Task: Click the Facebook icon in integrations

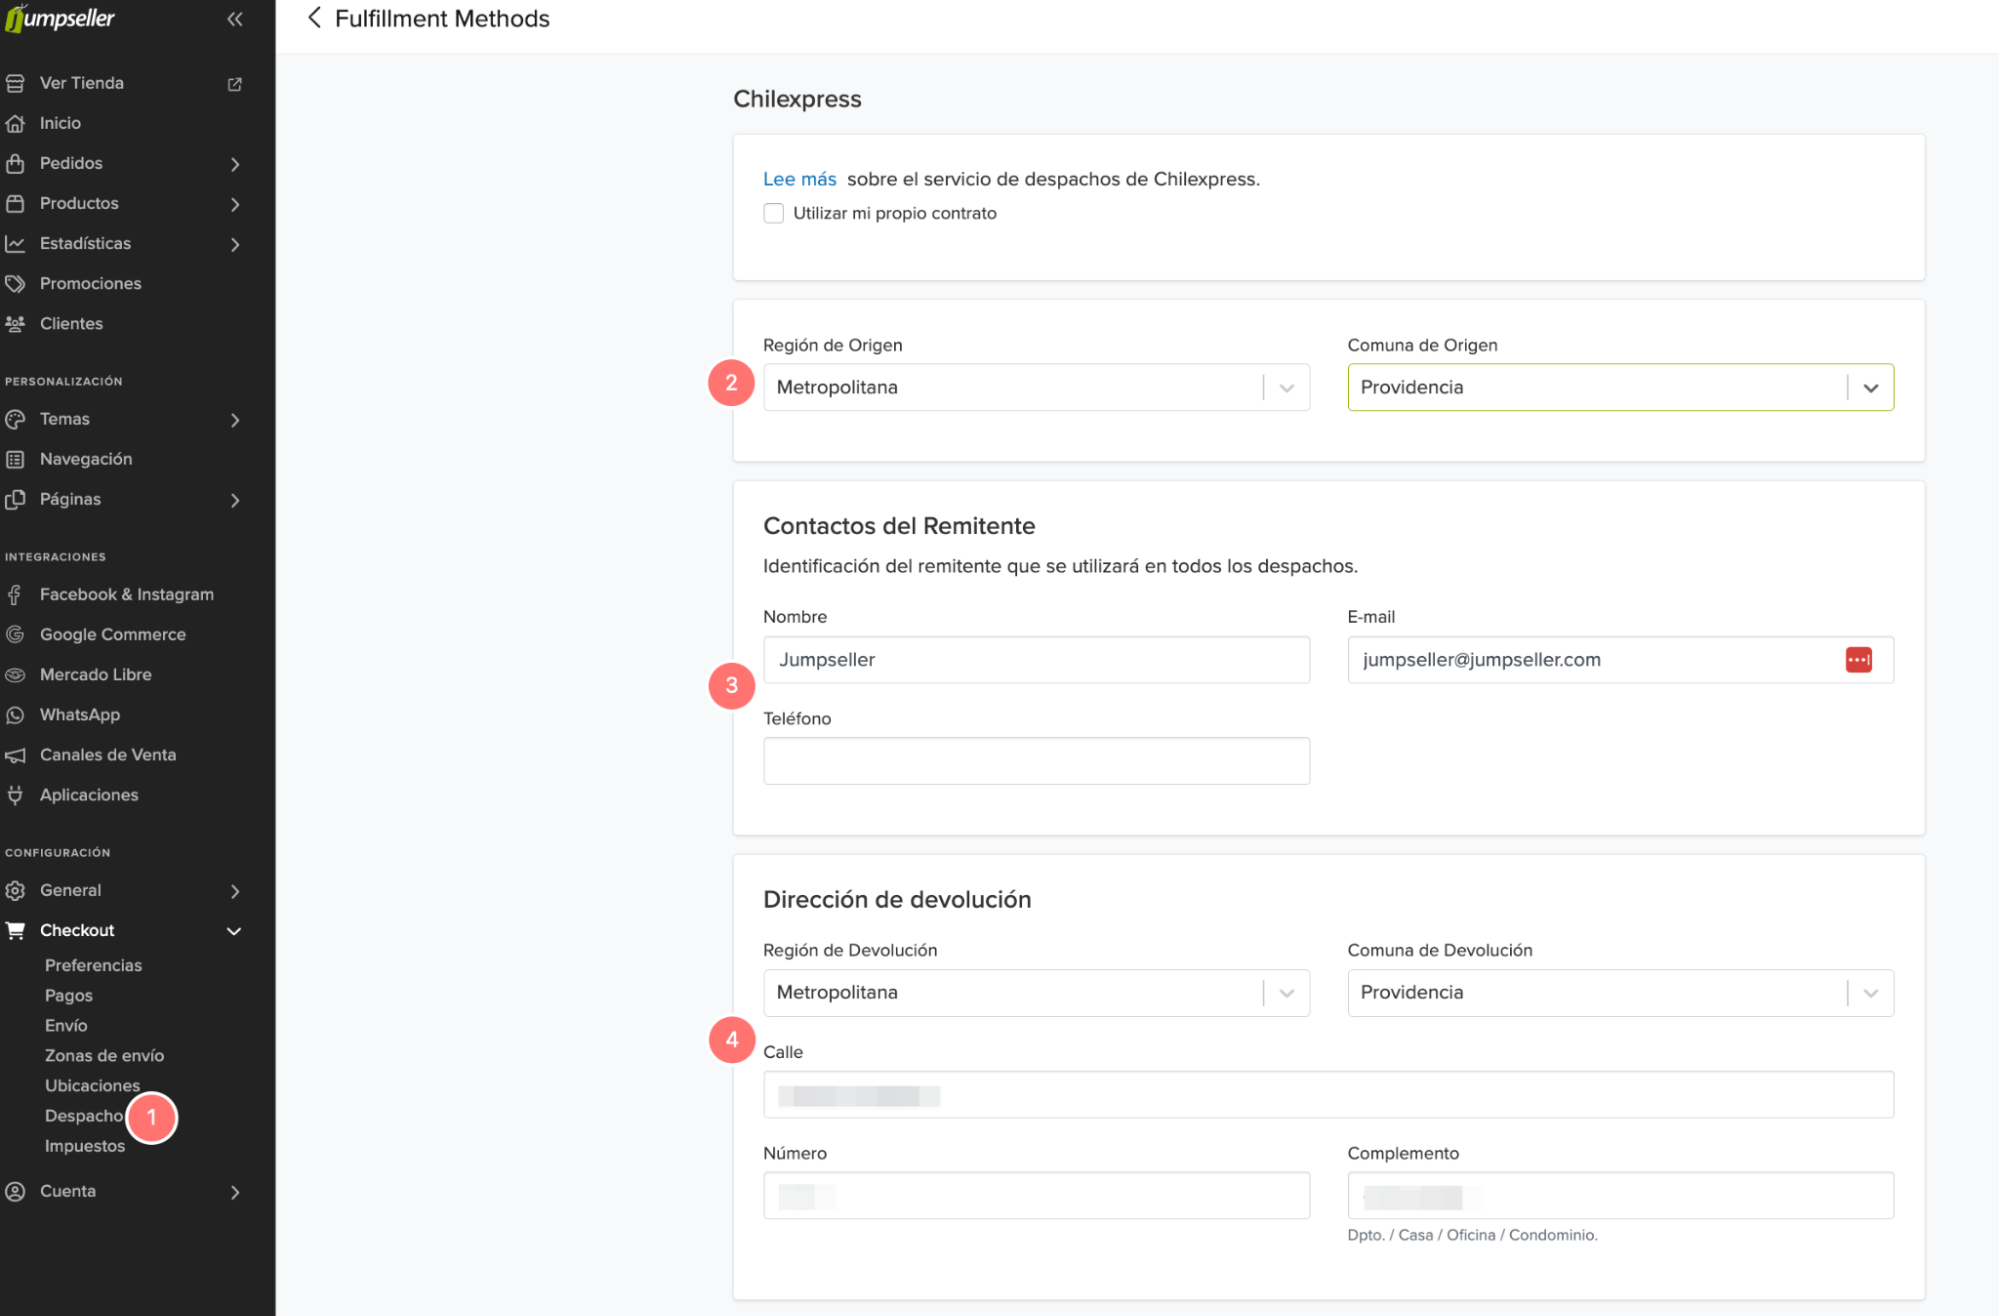Action: [x=15, y=595]
